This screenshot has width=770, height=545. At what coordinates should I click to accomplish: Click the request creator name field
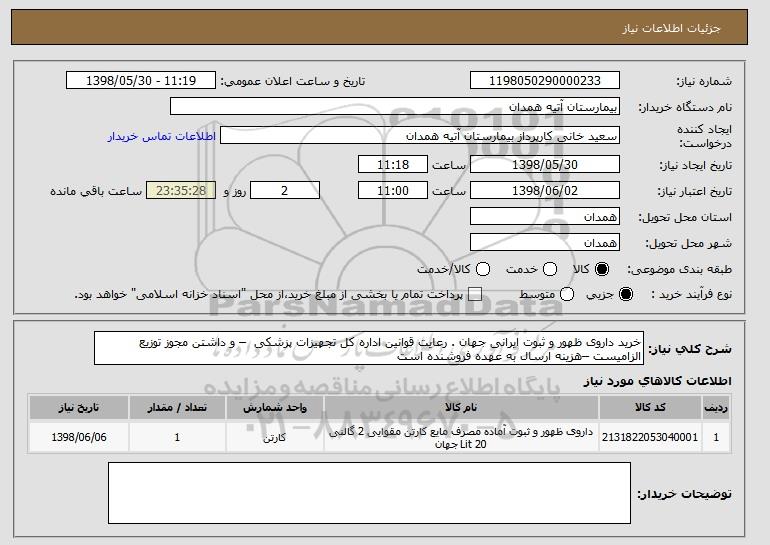point(420,136)
